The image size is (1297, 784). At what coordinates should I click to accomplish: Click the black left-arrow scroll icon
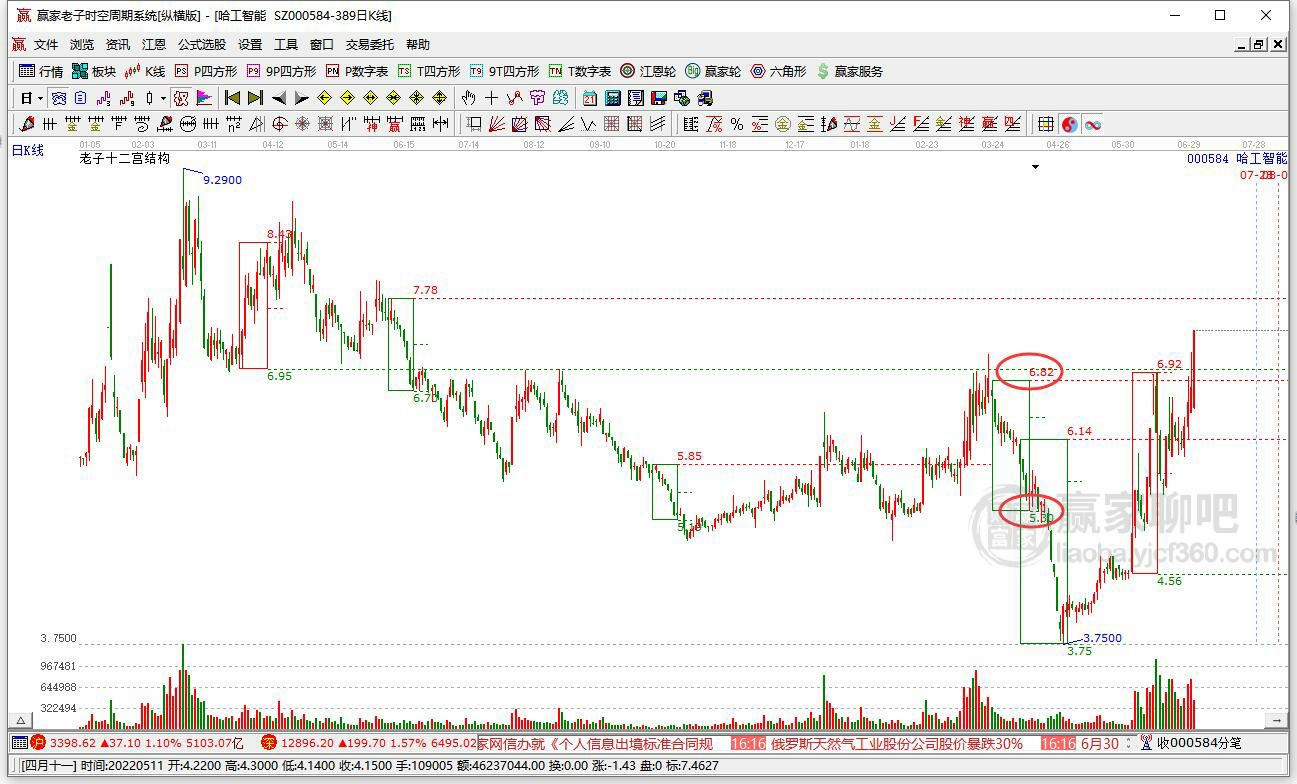click(x=279, y=98)
